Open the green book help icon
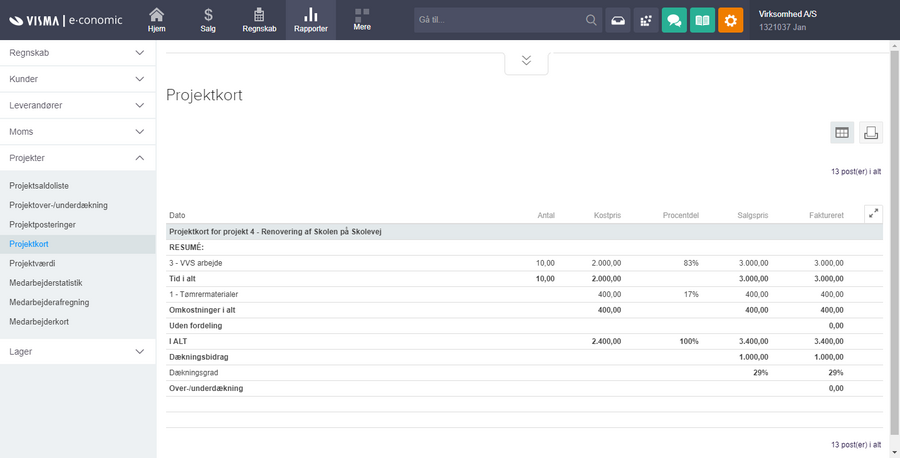 702,20
